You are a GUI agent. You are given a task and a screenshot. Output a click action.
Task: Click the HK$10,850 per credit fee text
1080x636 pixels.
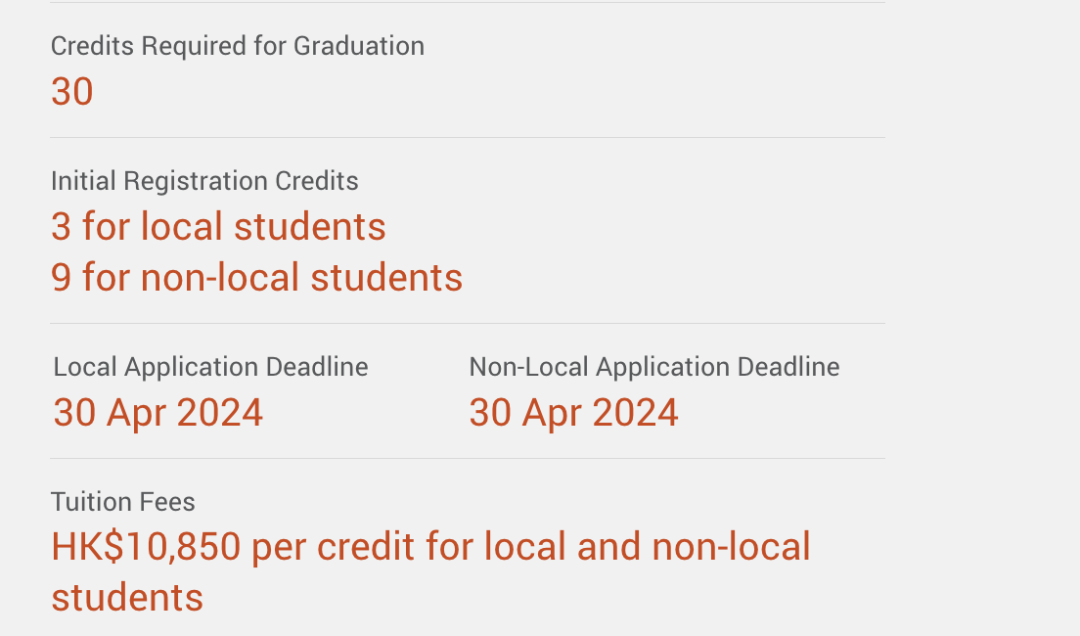click(430, 572)
